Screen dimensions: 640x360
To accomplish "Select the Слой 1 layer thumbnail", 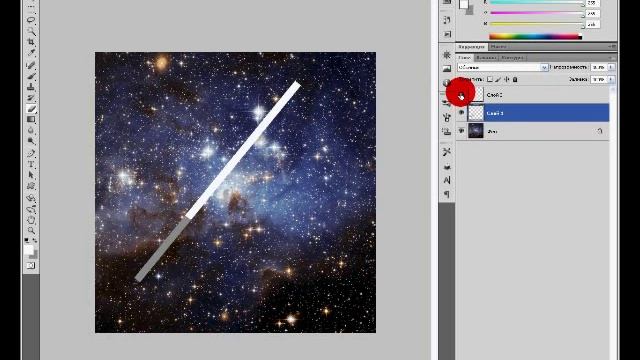I will click(476, 113).
